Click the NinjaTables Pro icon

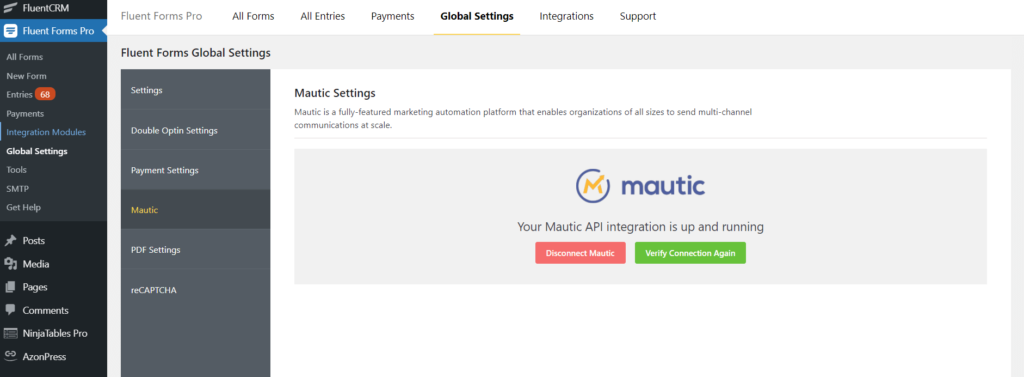pos(10,333)
